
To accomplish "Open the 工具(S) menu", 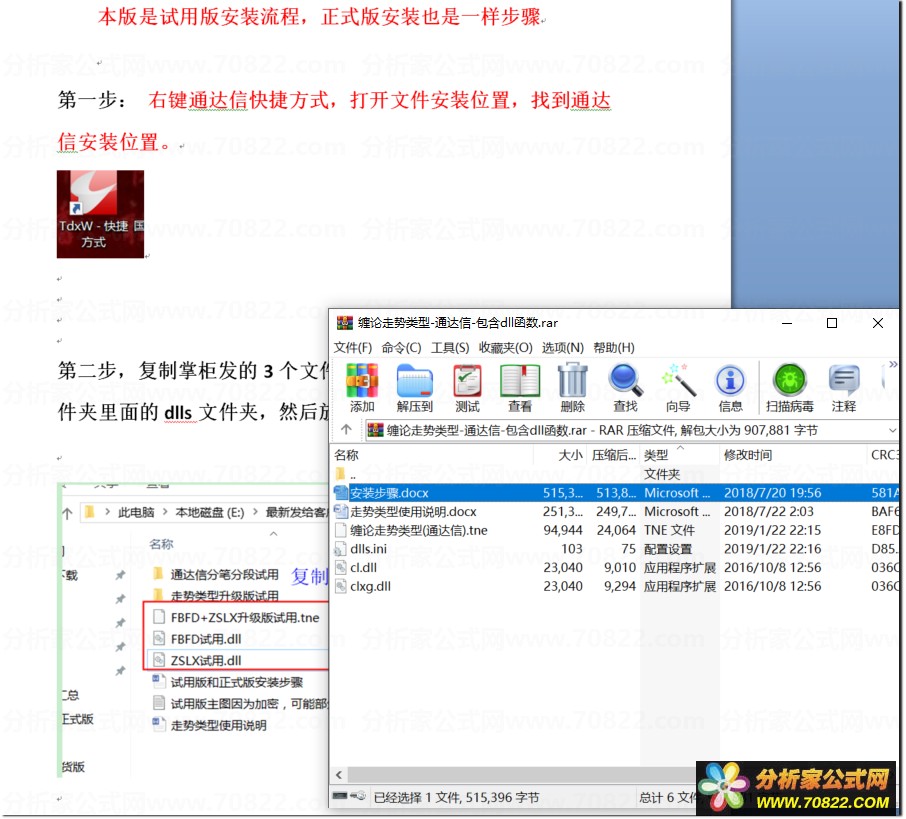I will coord(450,347).
